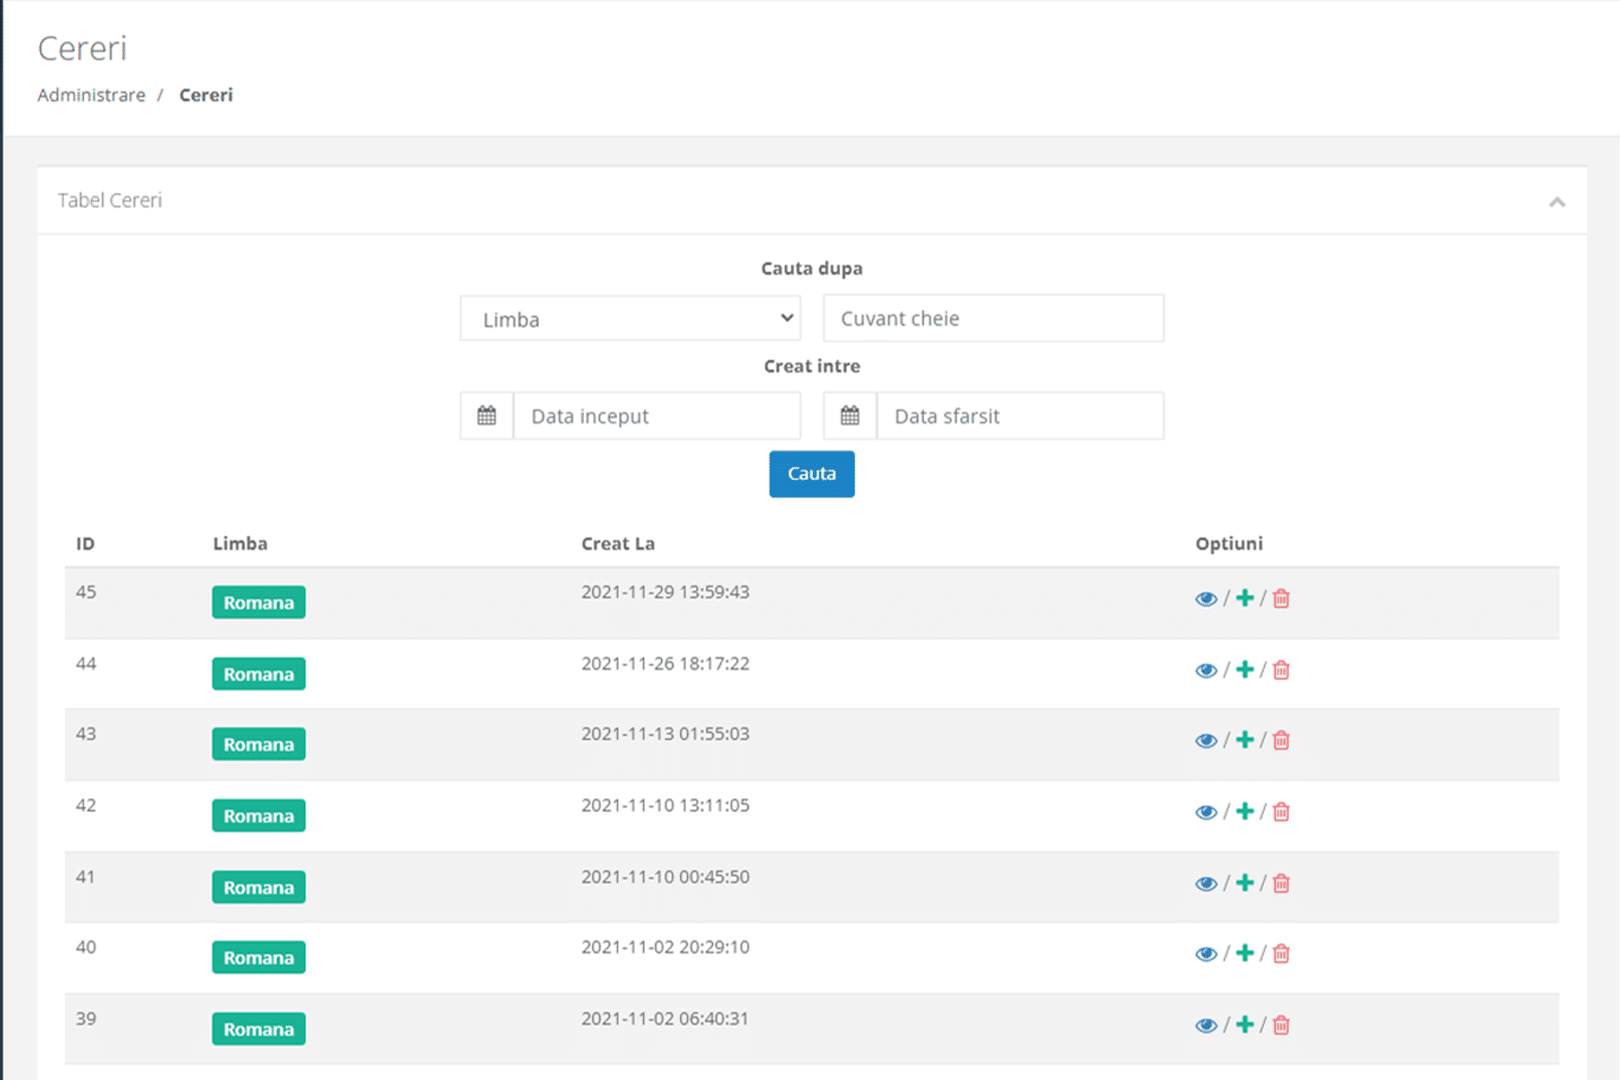
Task: Open the Limba search-by dropdown
Action: pyautogui.click(x=630, y=319)
